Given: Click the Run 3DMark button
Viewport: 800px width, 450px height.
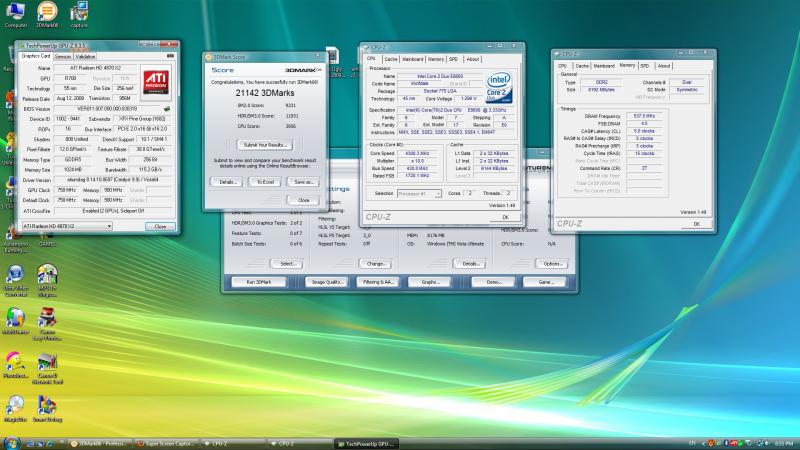Looking at the screenshot, I should coord(259,282).
